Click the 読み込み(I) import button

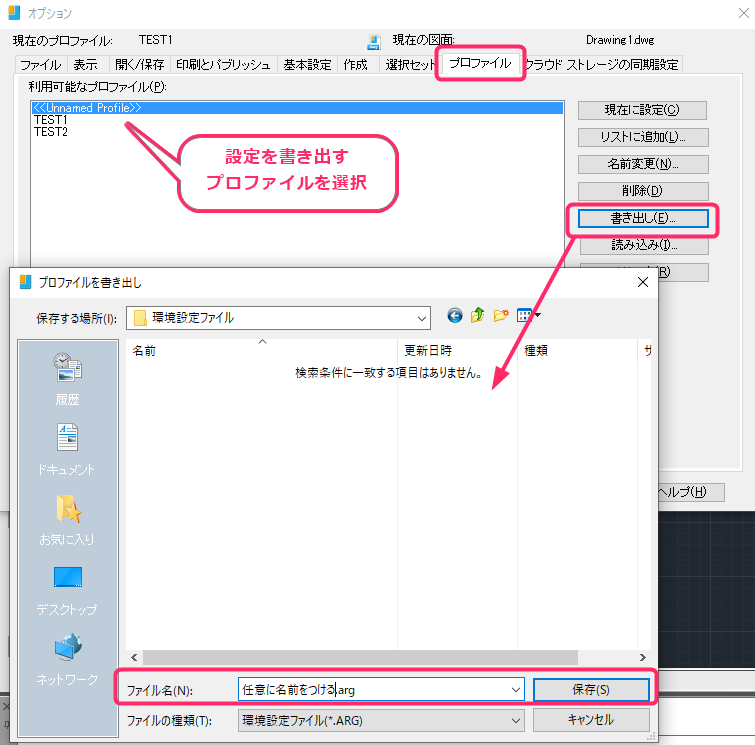pyautogui.click(x=644, y=245)
